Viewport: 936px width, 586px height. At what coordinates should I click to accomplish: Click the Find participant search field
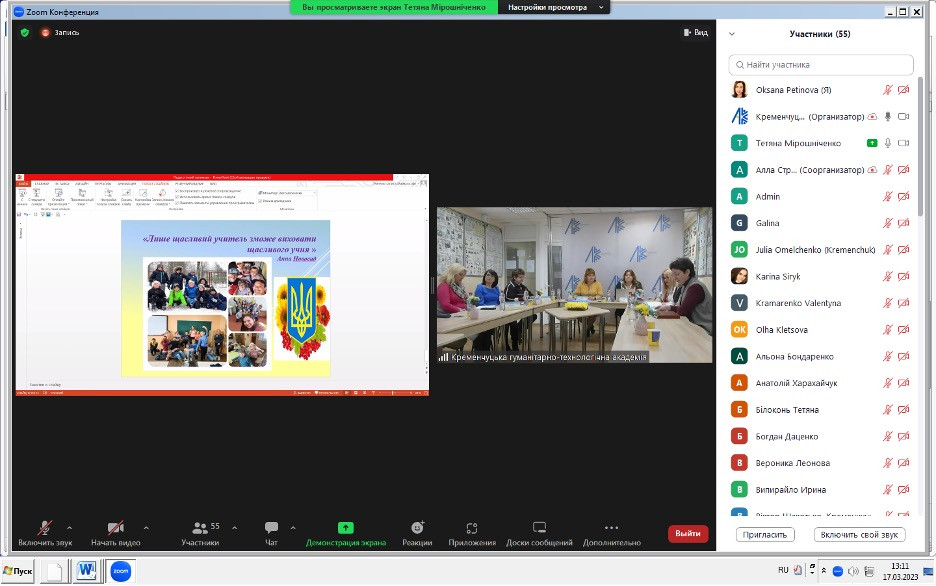pos(820,64)
